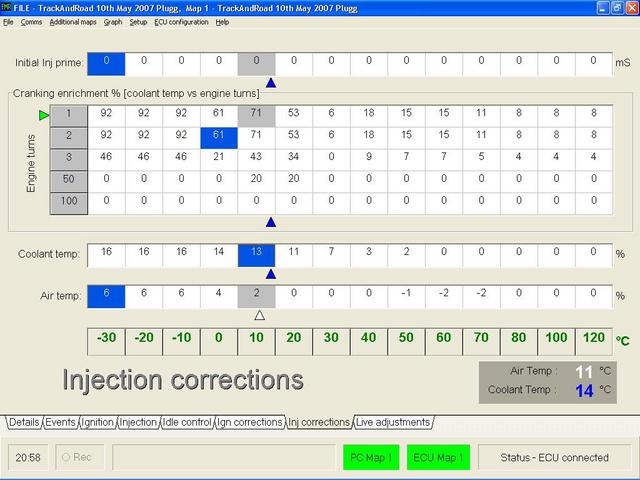This screenshot has width=640, height=480.
Task: Select the highlighted first Air temp cell
Action: (106, 297)
